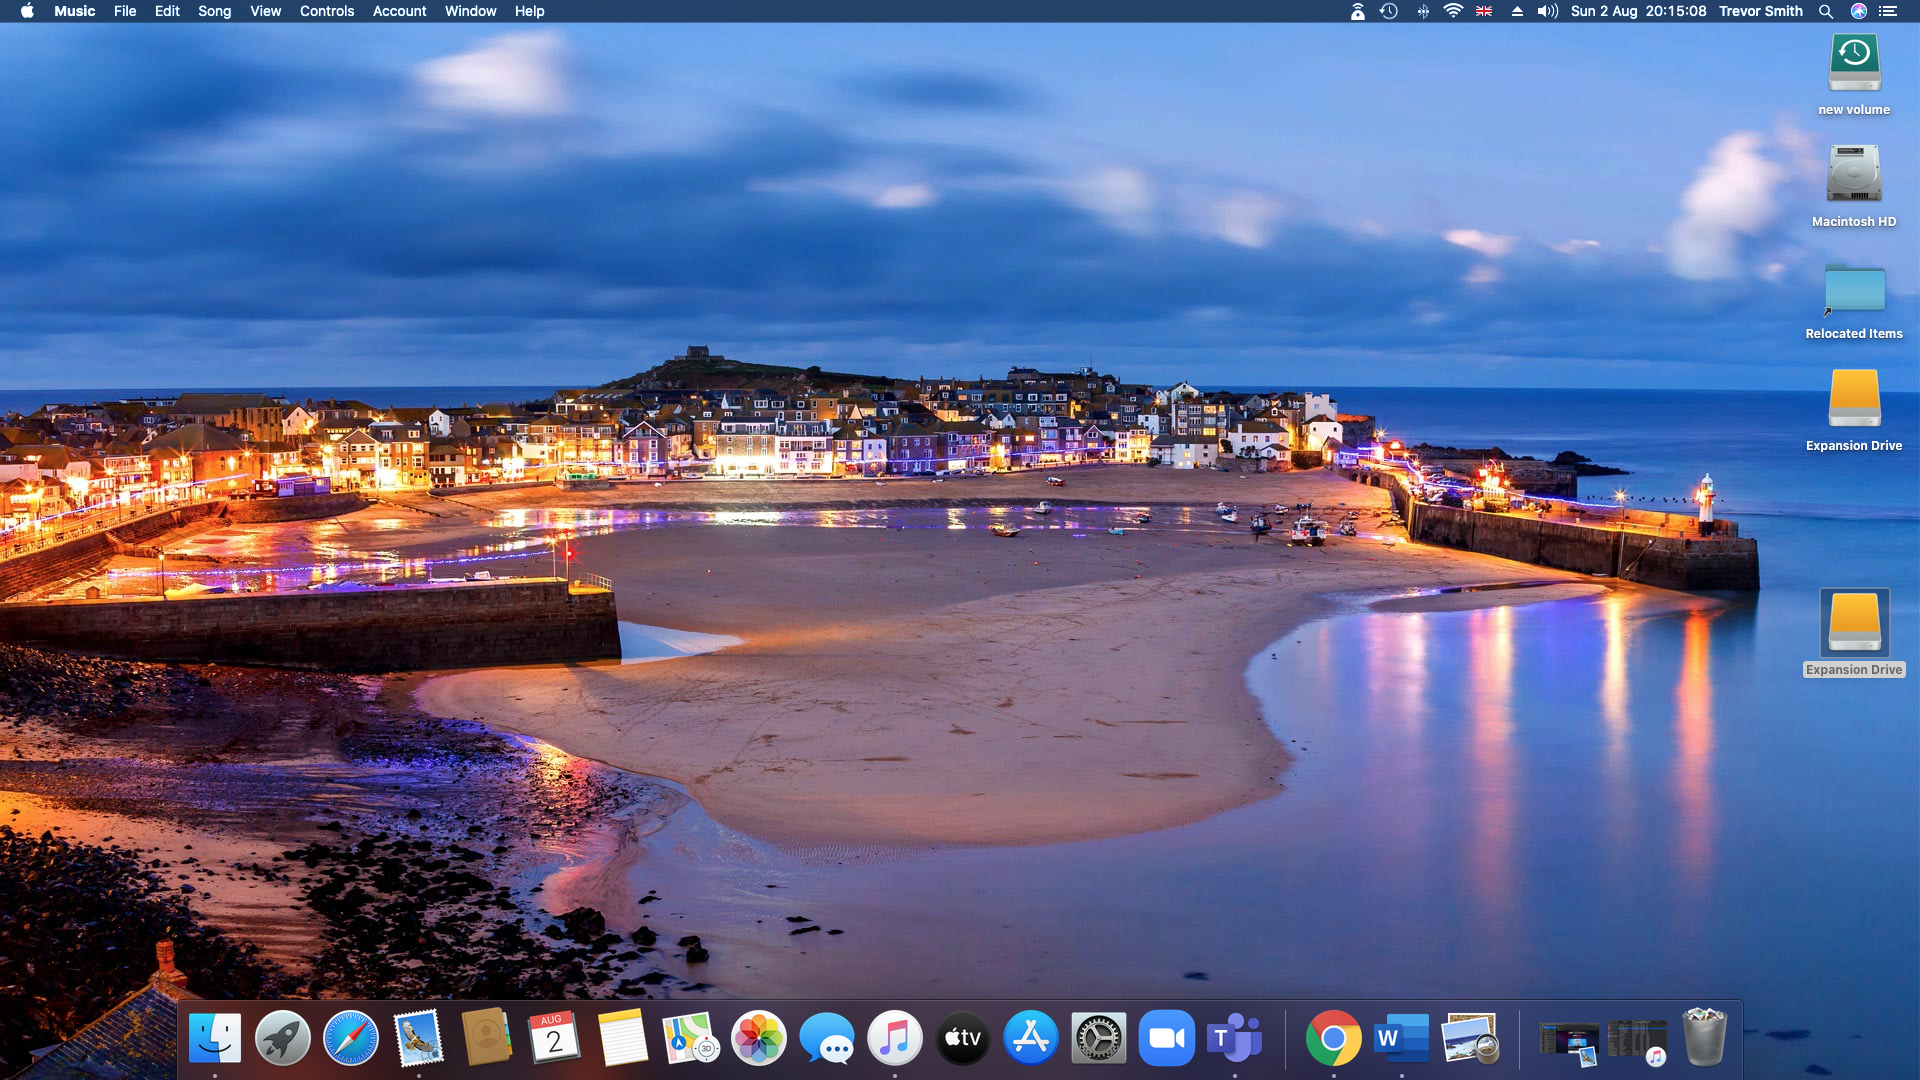Open Music application menu
The image size is (1920, 1080).
click(75, 11)
